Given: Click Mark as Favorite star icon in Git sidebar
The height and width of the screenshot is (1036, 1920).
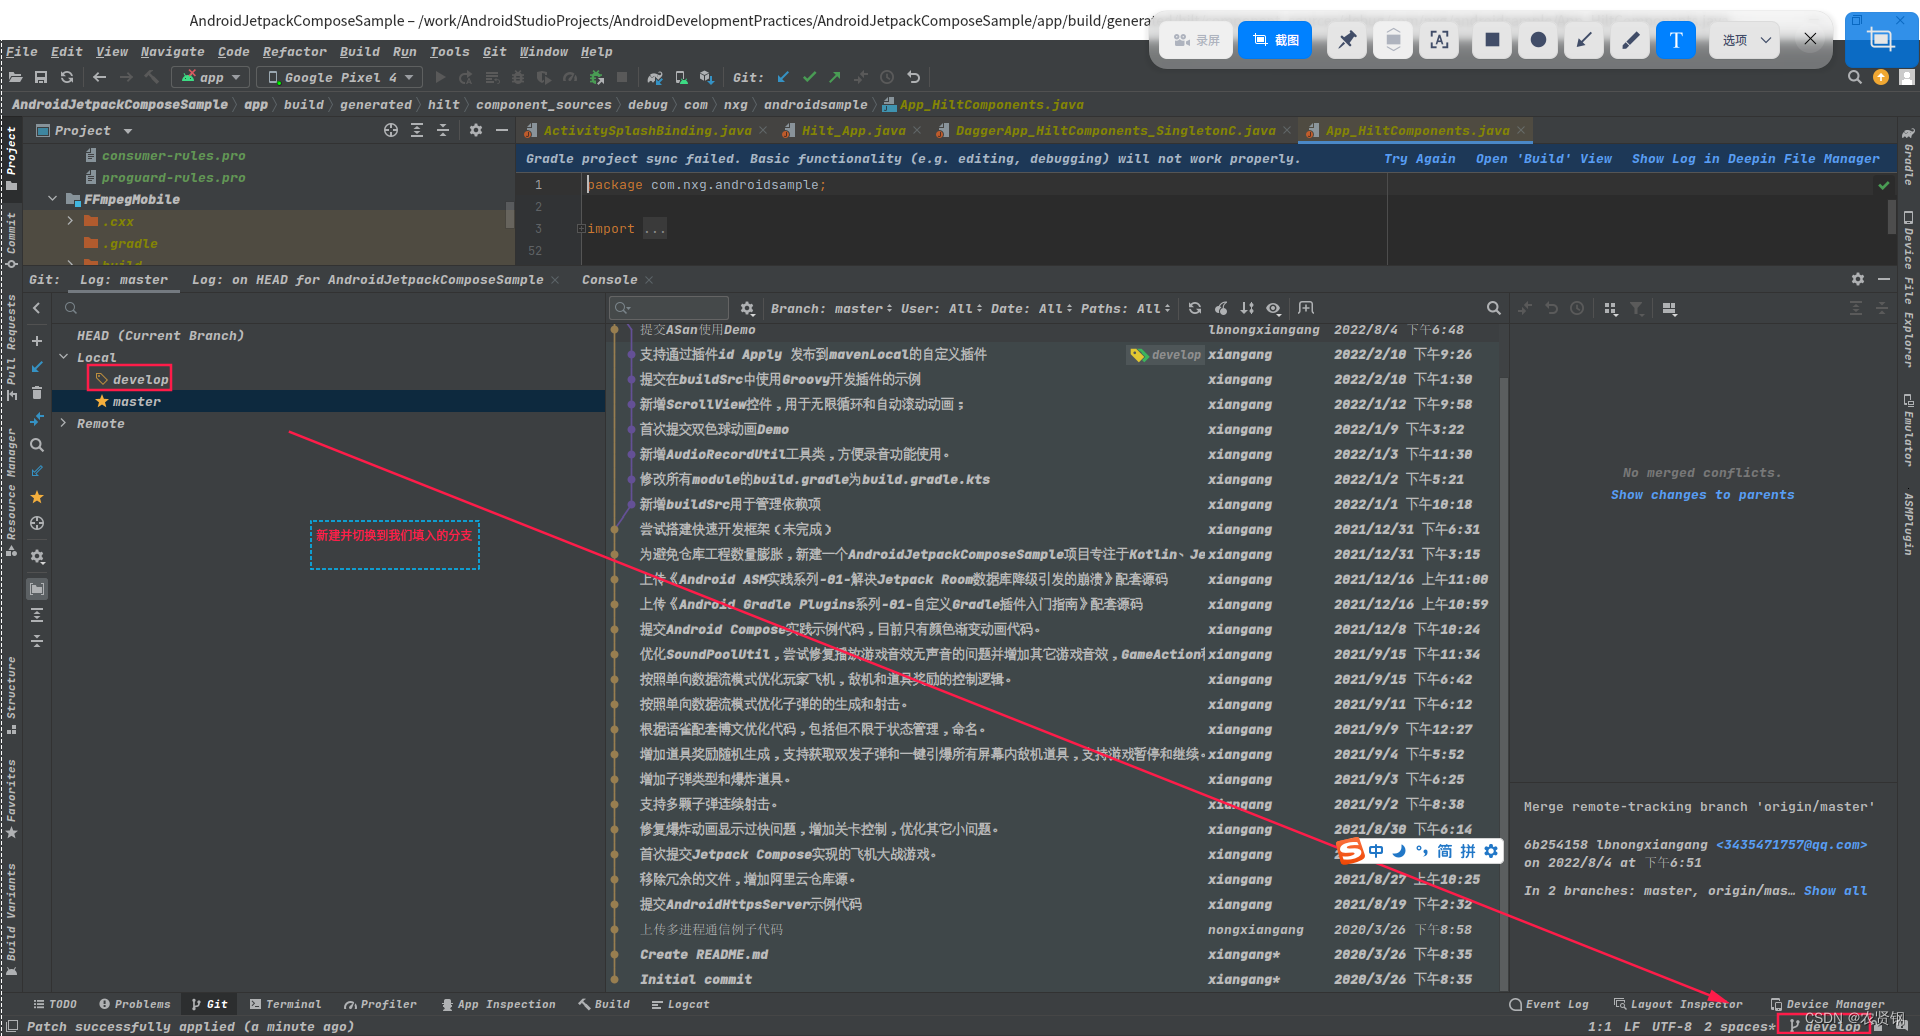Looking at the screenshot, I should point(37,497).
